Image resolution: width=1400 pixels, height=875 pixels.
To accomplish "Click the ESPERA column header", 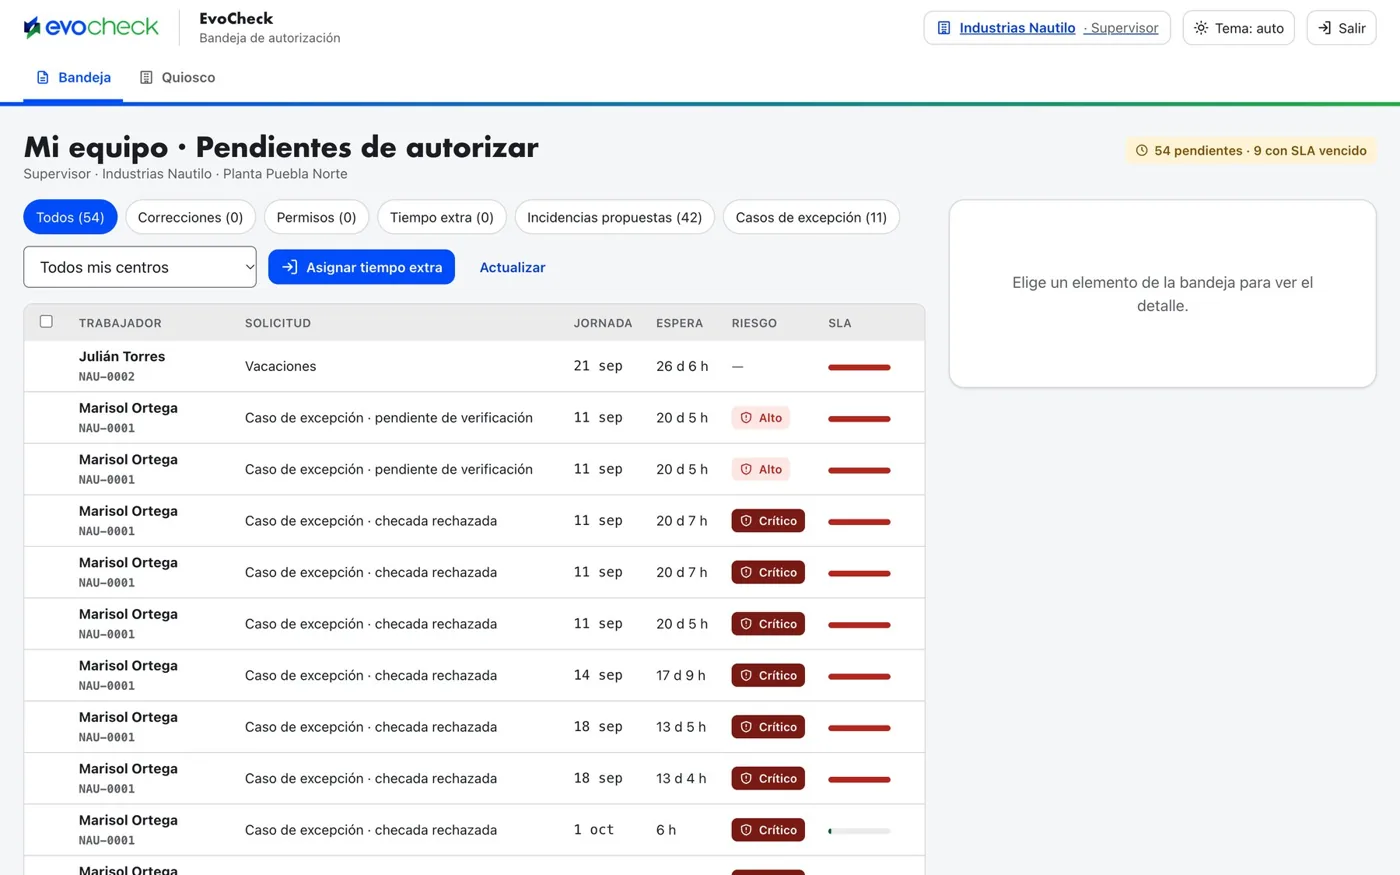I will [x=680, y=323].
